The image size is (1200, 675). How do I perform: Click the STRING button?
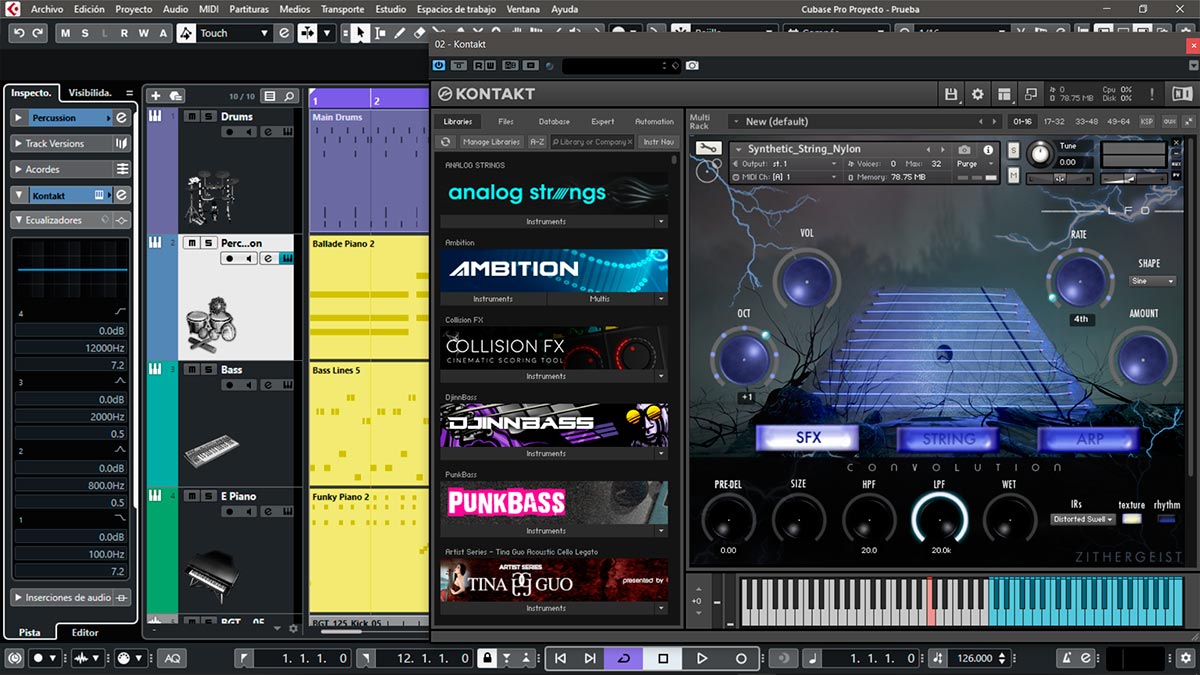coord(948,438)
